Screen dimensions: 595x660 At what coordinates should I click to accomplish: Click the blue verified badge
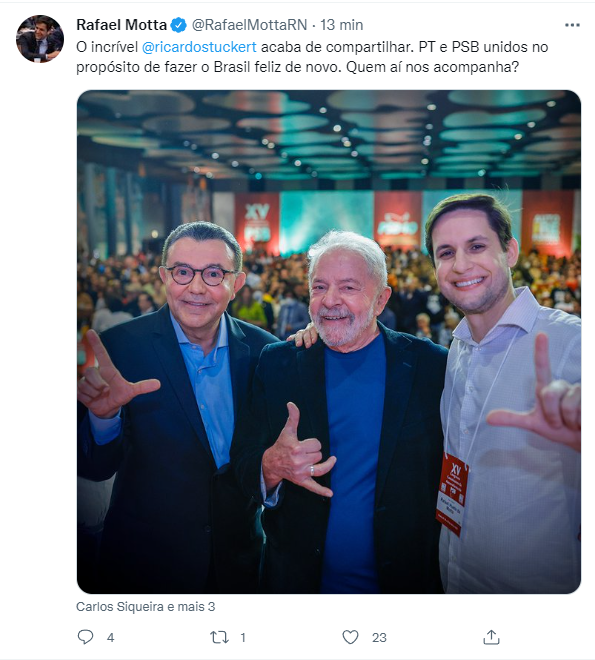tap(178, 25)
